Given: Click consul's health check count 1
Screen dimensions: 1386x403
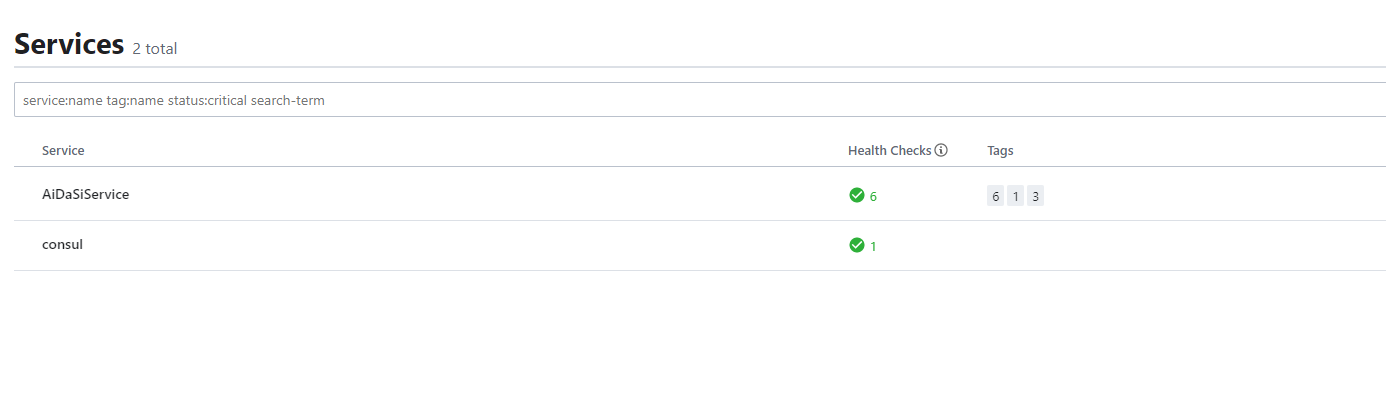Looking at the screenshot, I should tap(873, 246).
